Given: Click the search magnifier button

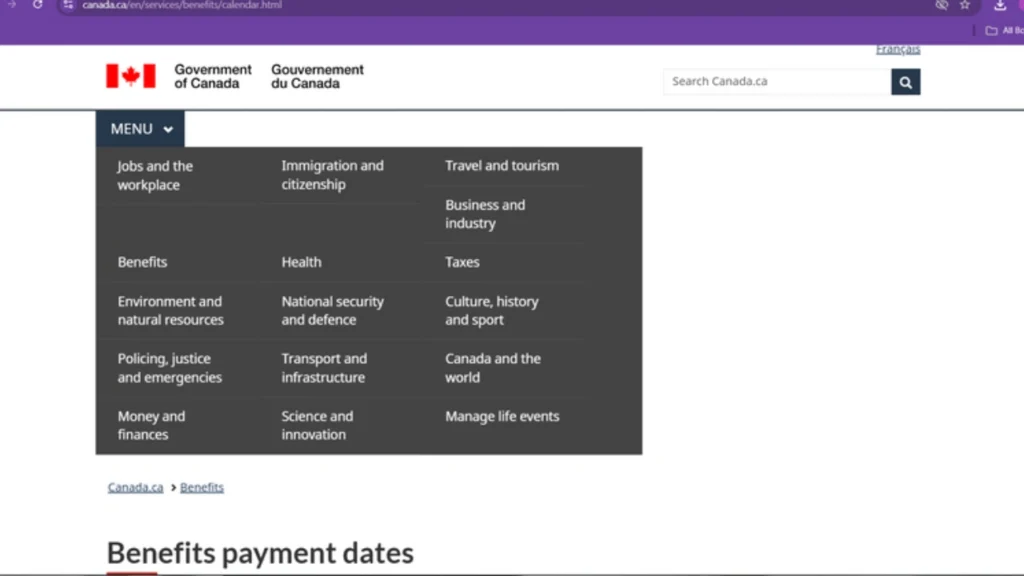Looking at the screenshot, I should (x=905, y=82).
